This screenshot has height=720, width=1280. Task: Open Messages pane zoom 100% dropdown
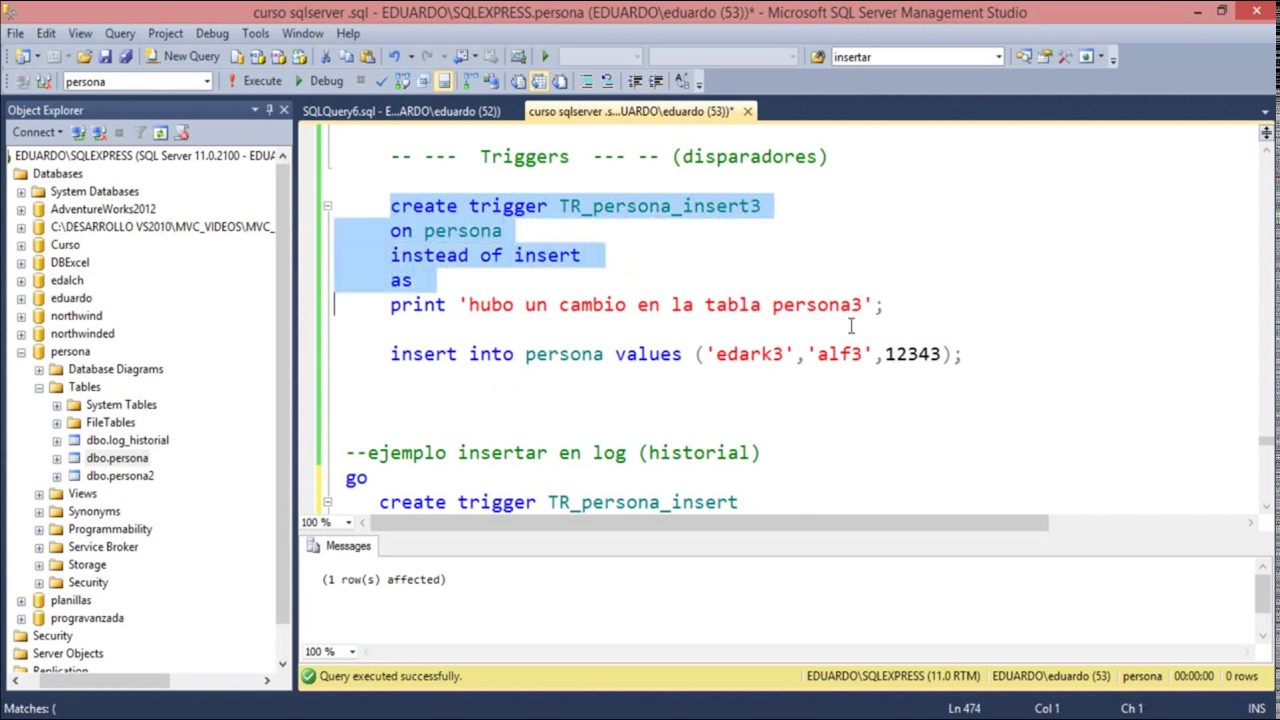click(351, 652)
